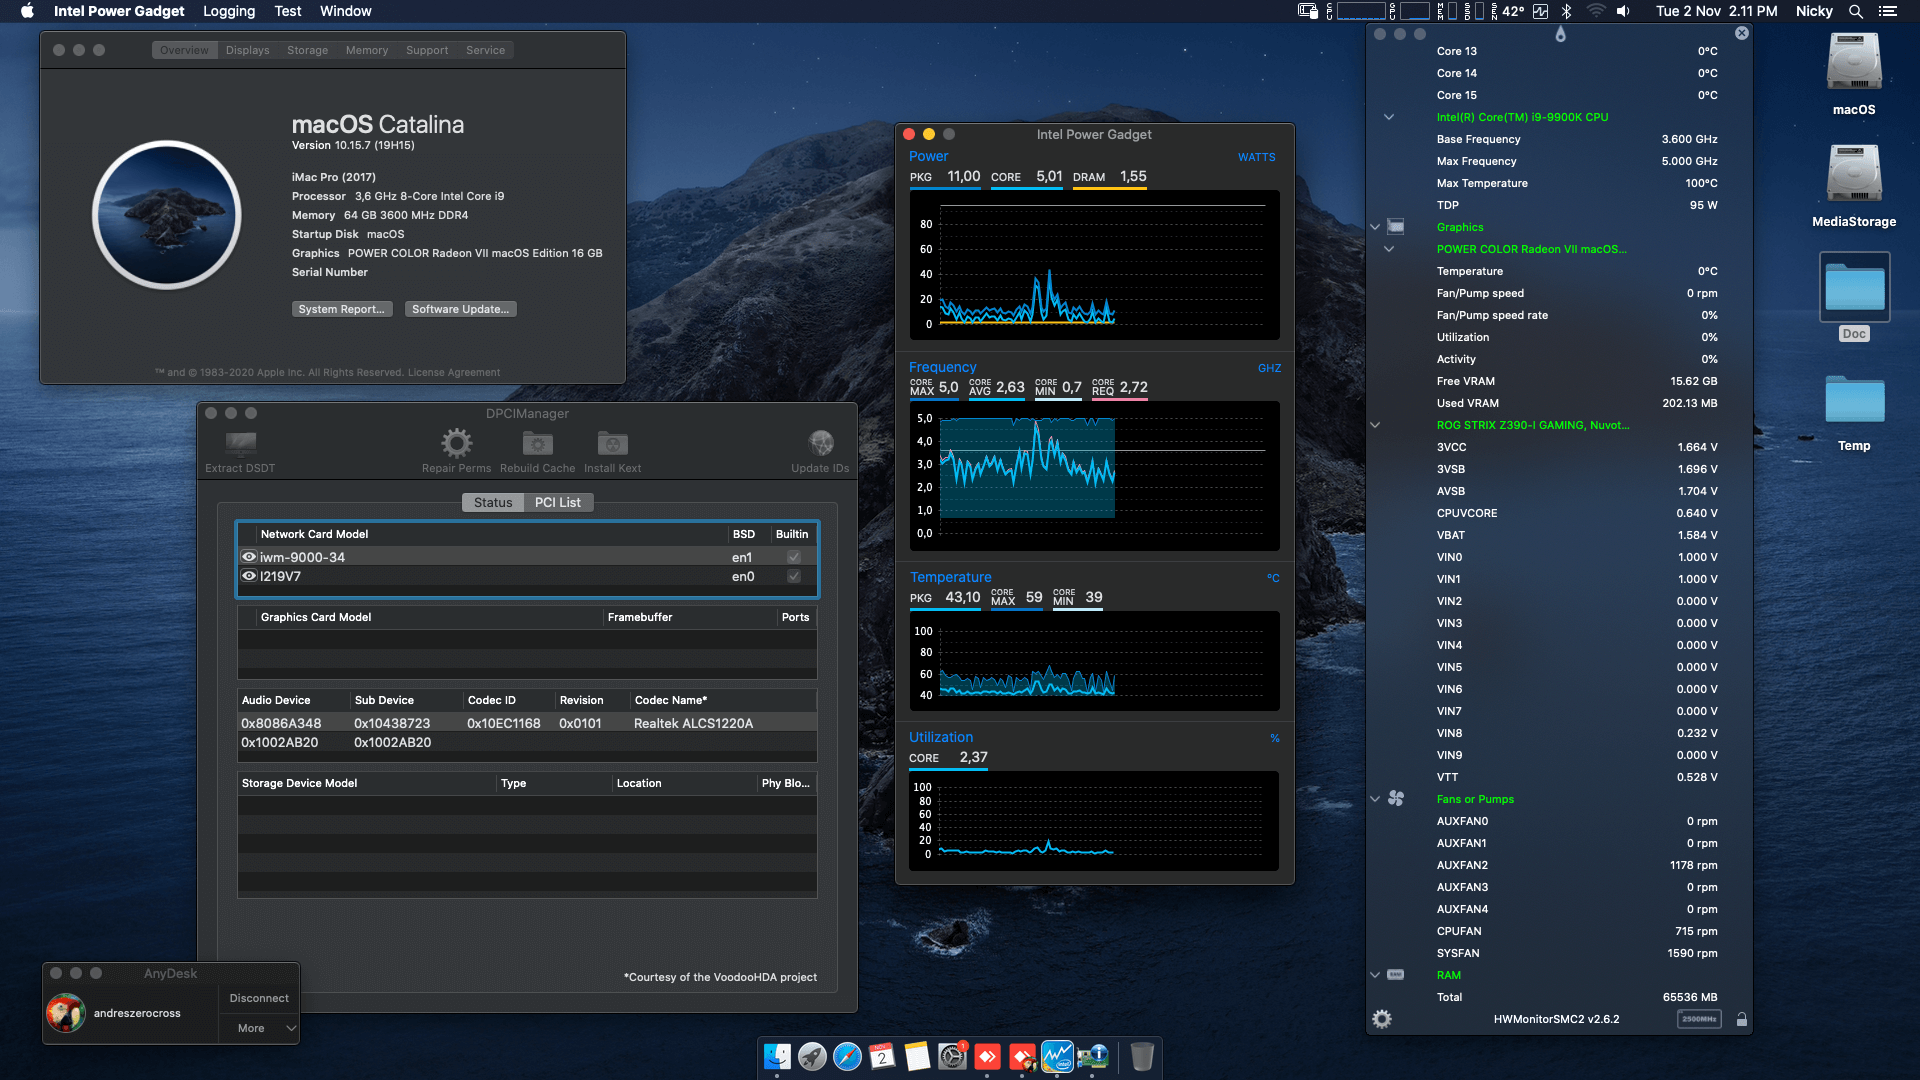
Task: Select Realtek ALCS1220A audio device row
Action: pos(527,723)
